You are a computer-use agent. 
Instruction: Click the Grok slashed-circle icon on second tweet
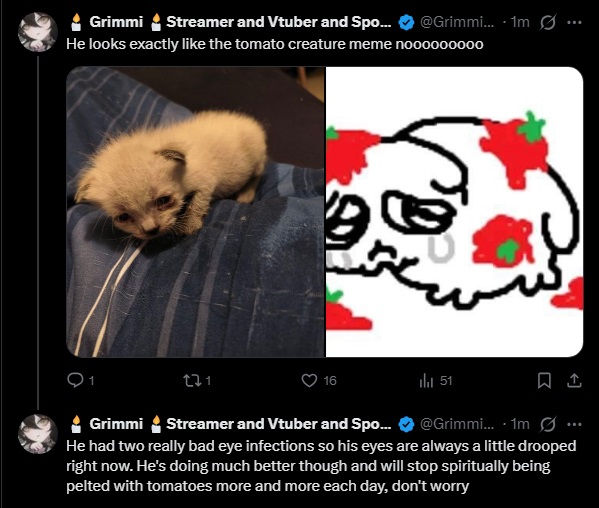pyautogui.click(x=547, y=424)
